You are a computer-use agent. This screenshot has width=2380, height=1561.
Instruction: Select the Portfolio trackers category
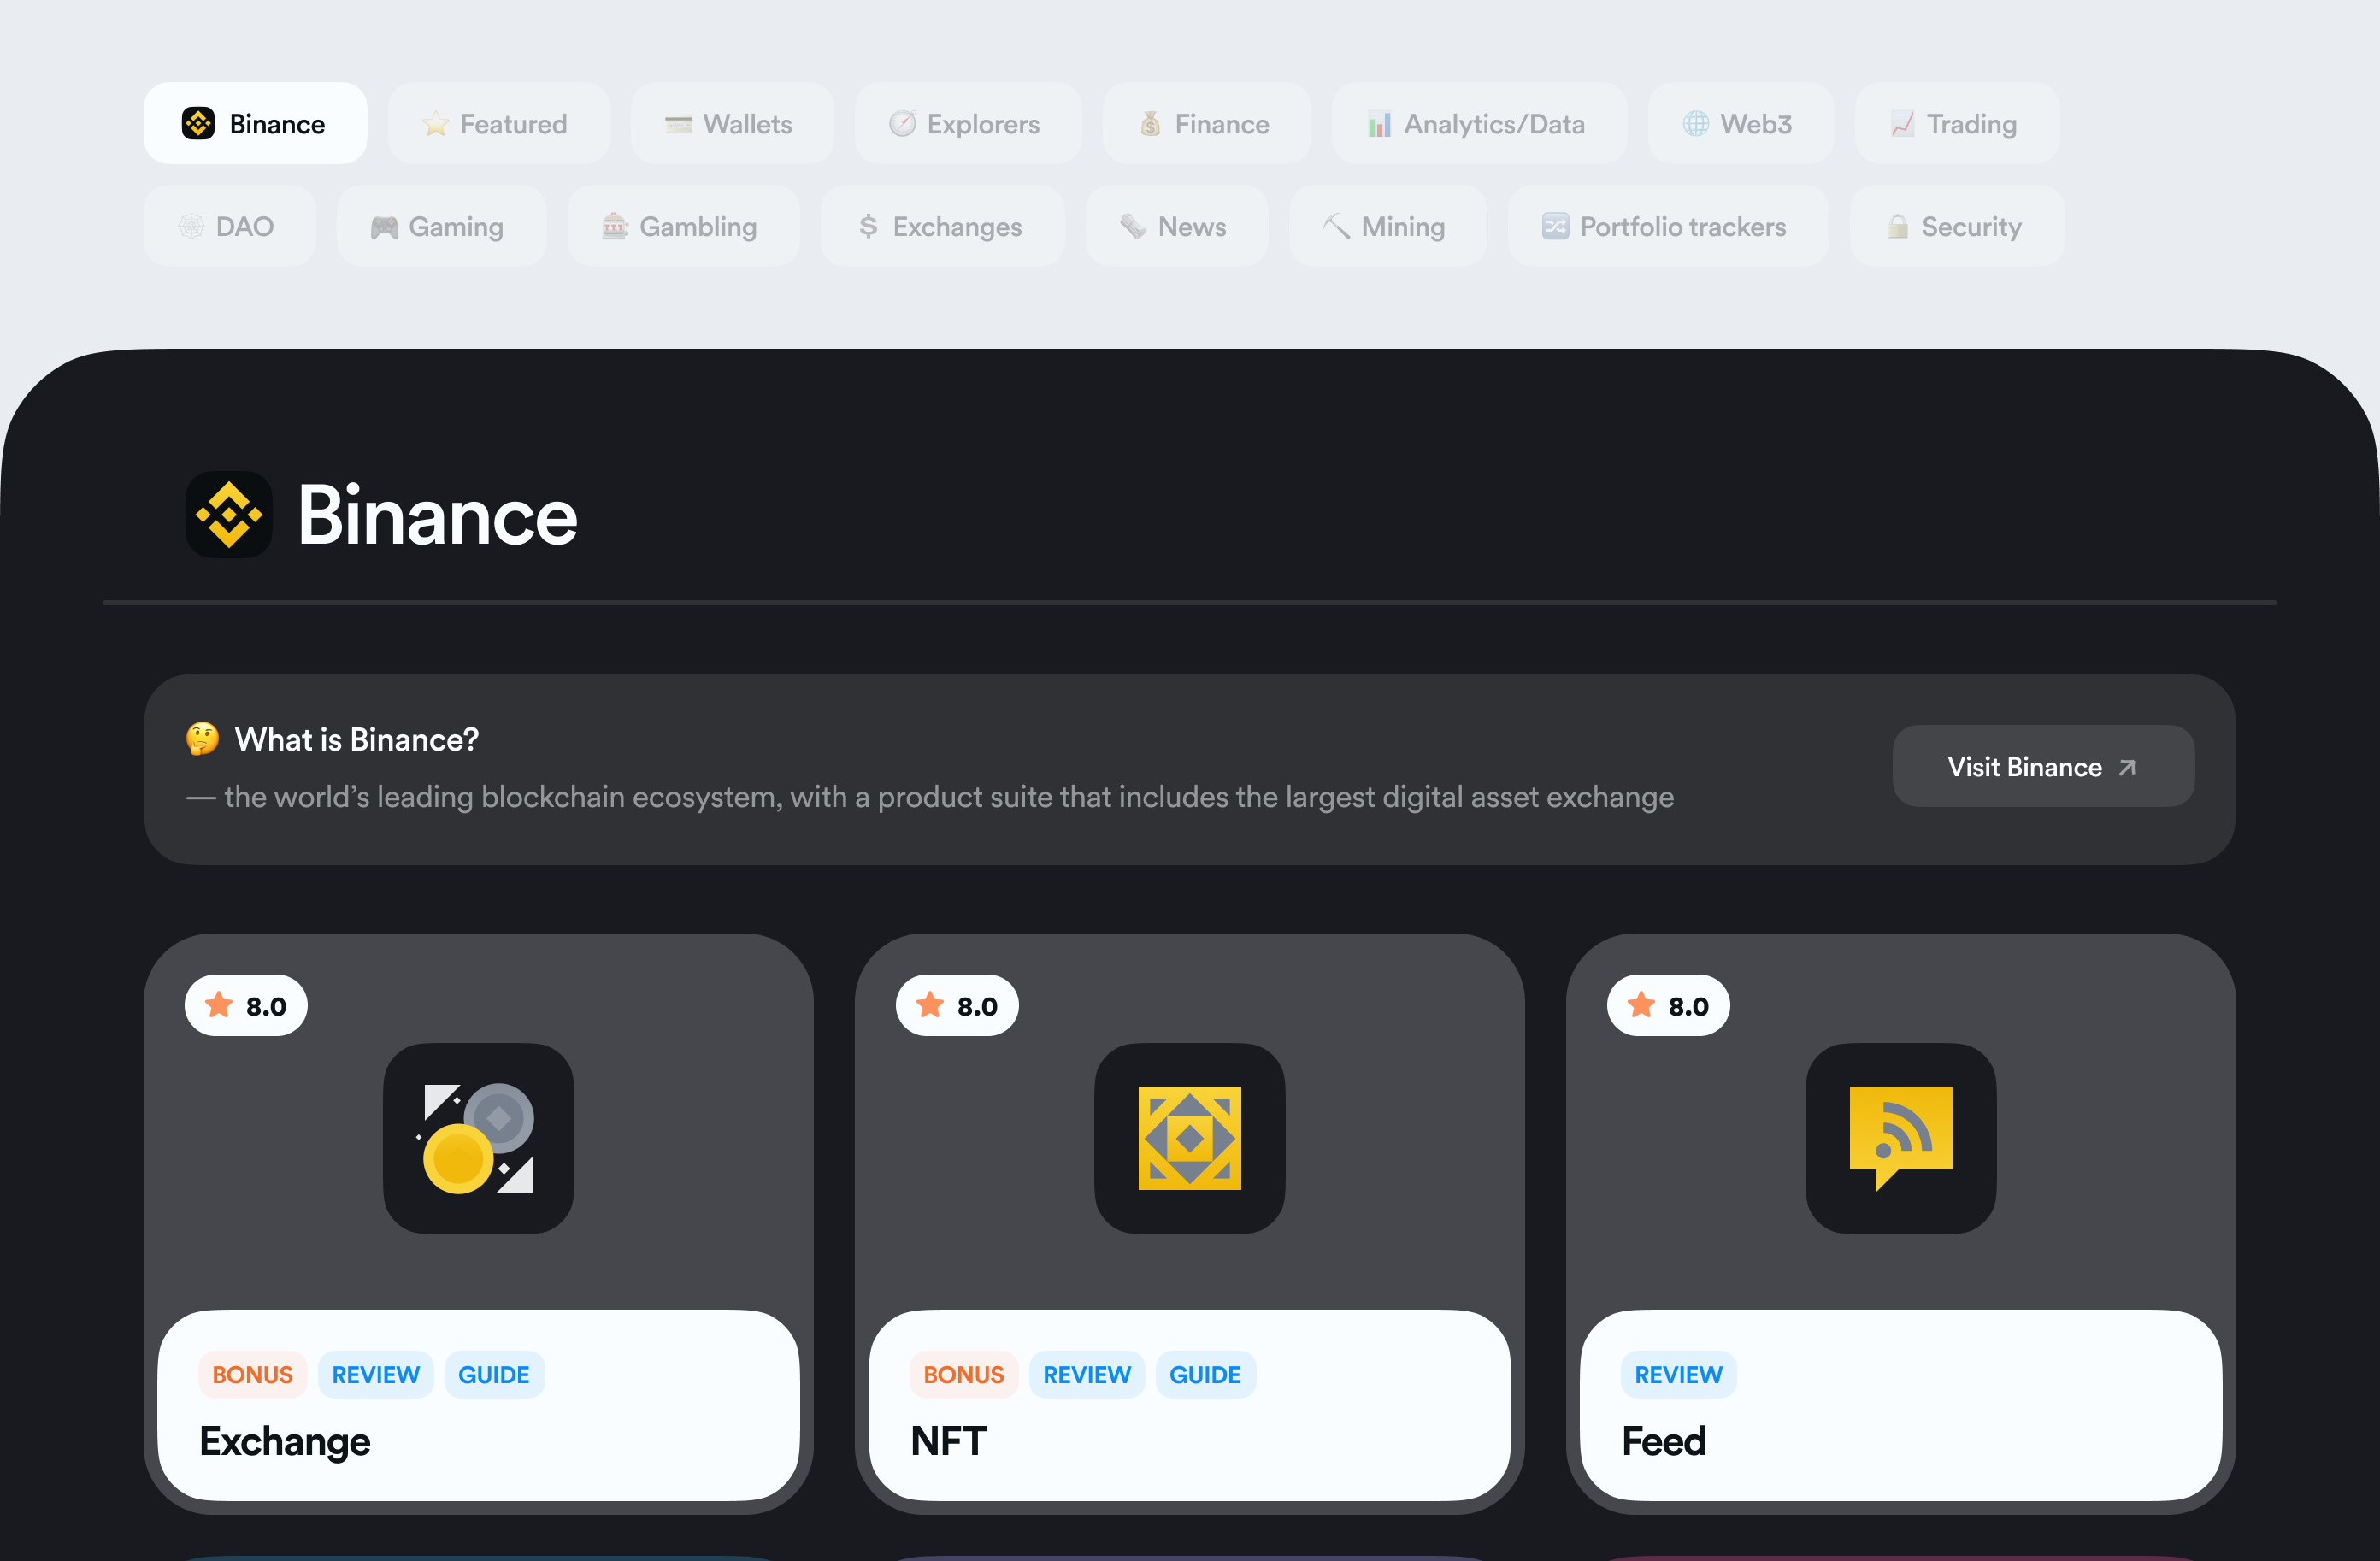[x=1666, y=227]
